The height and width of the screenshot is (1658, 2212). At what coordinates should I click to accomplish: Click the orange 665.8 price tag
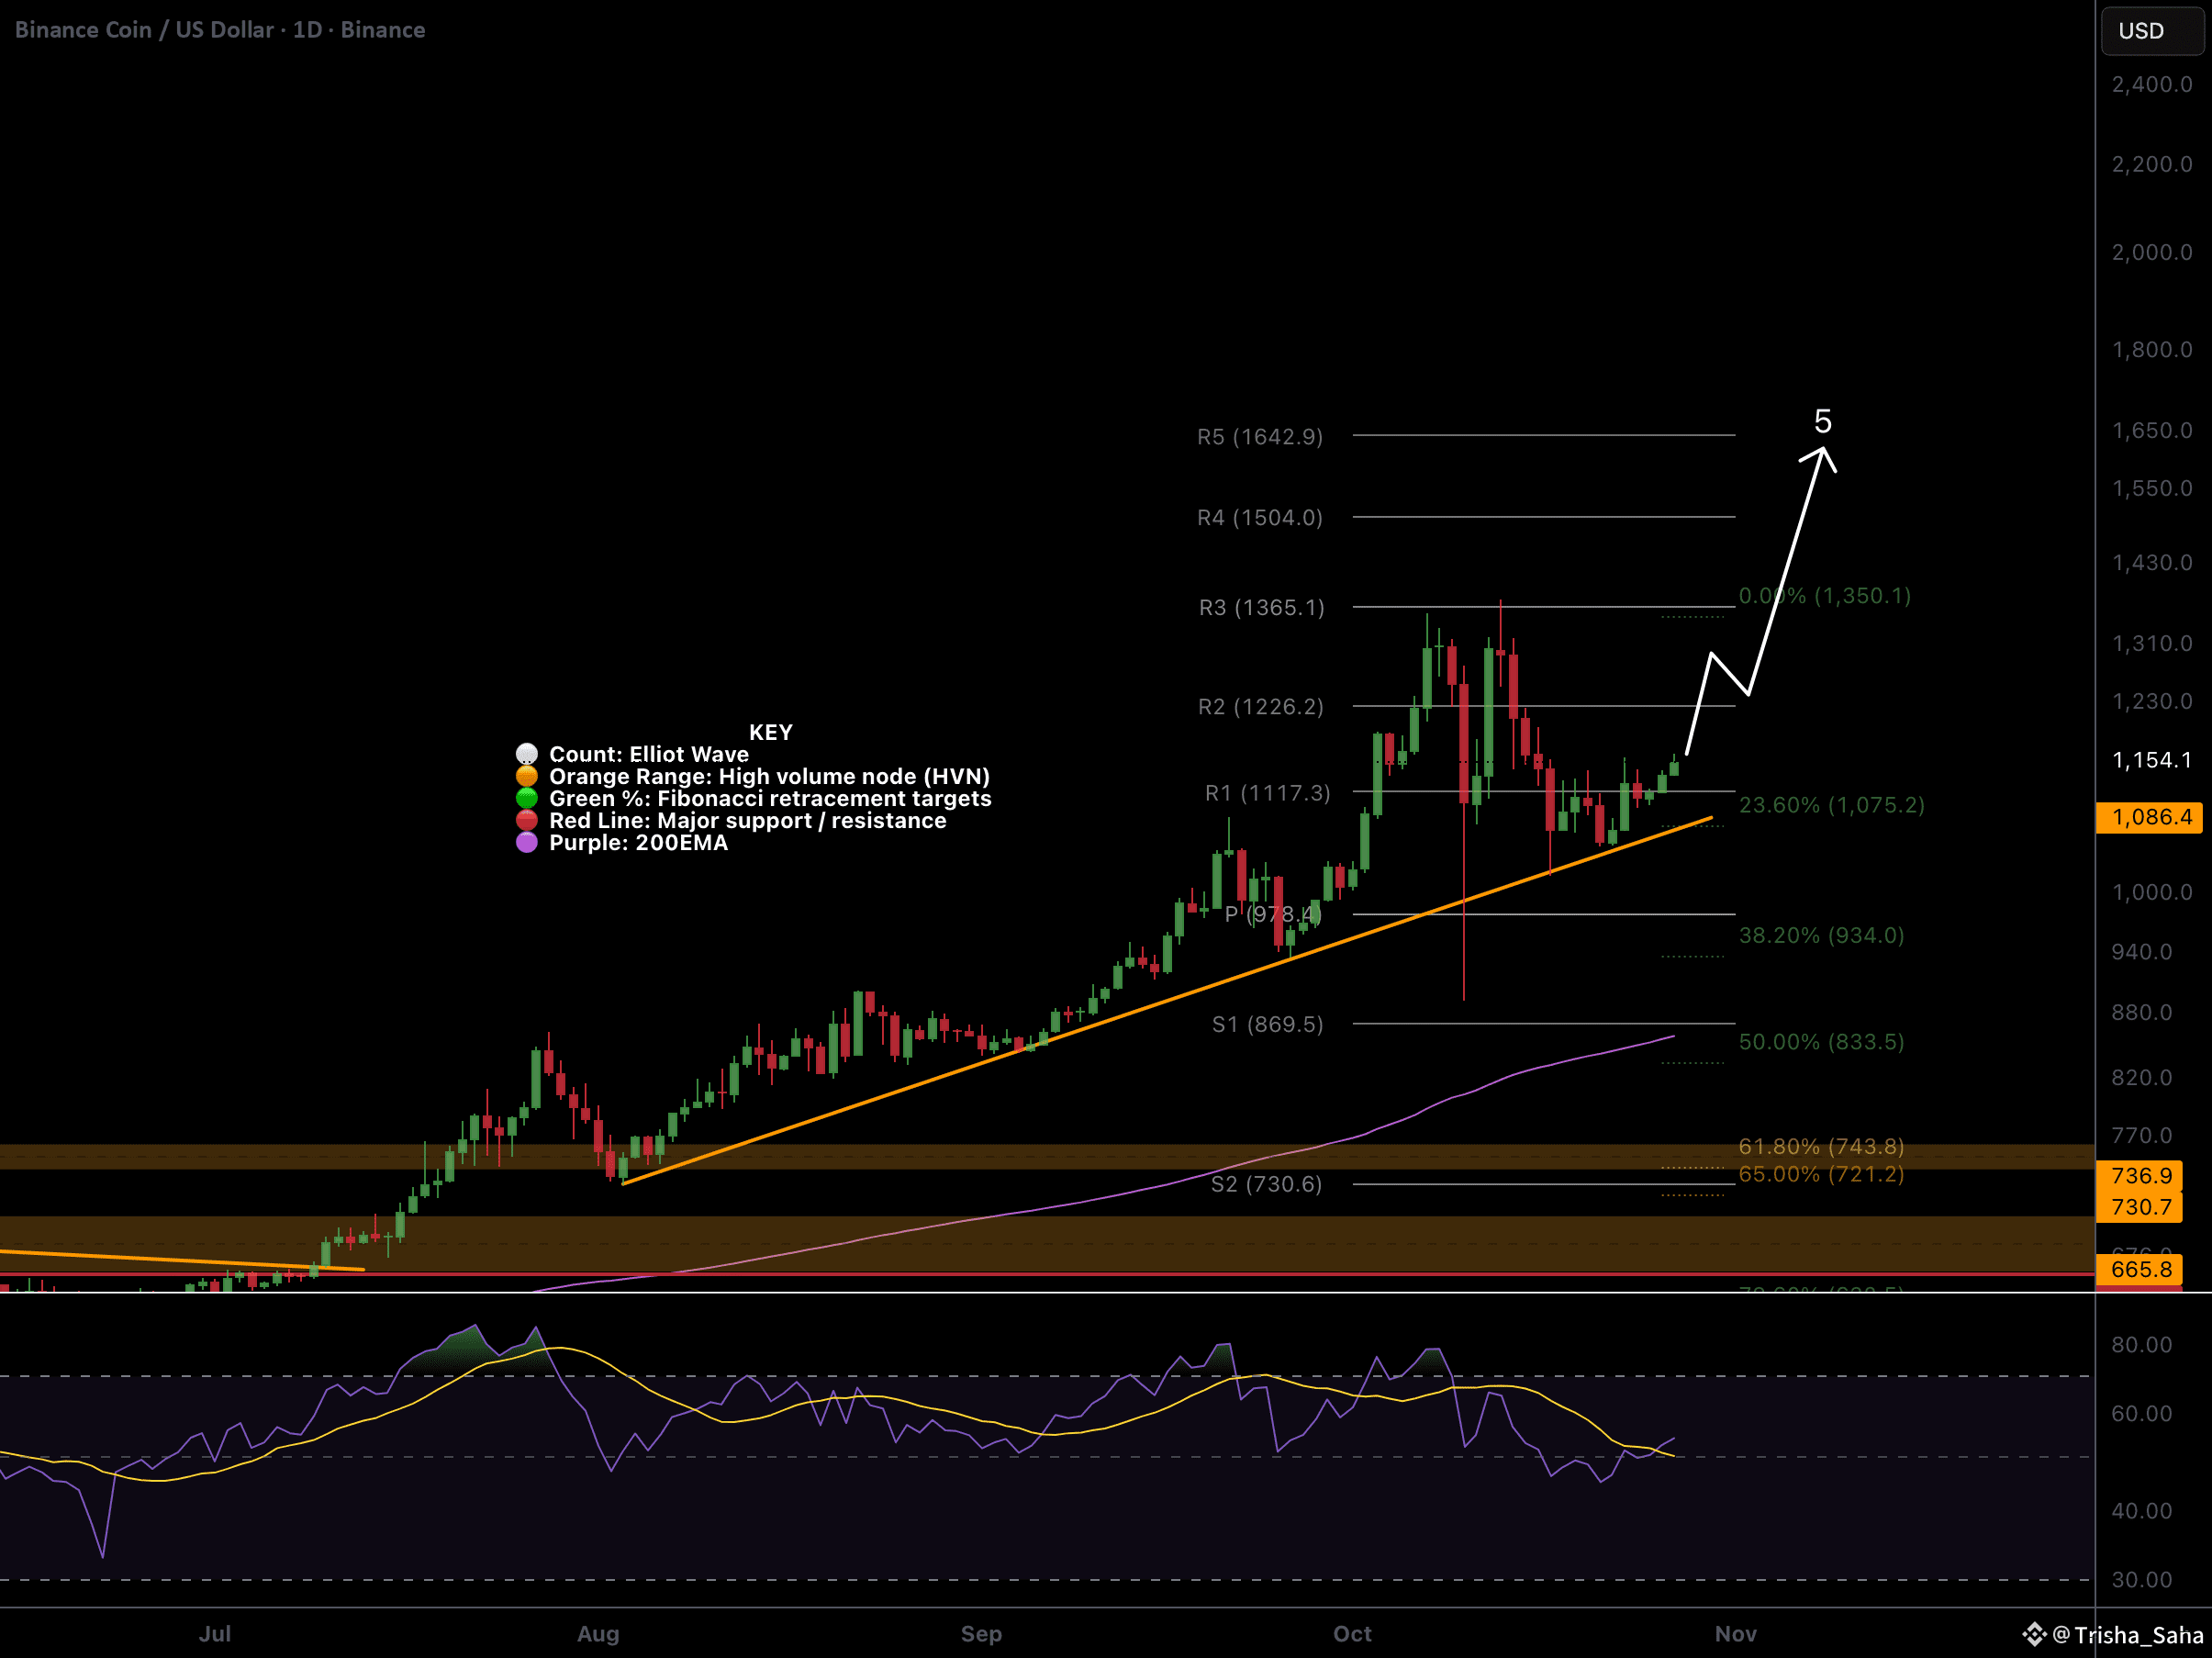[x=2140, y=1269]
